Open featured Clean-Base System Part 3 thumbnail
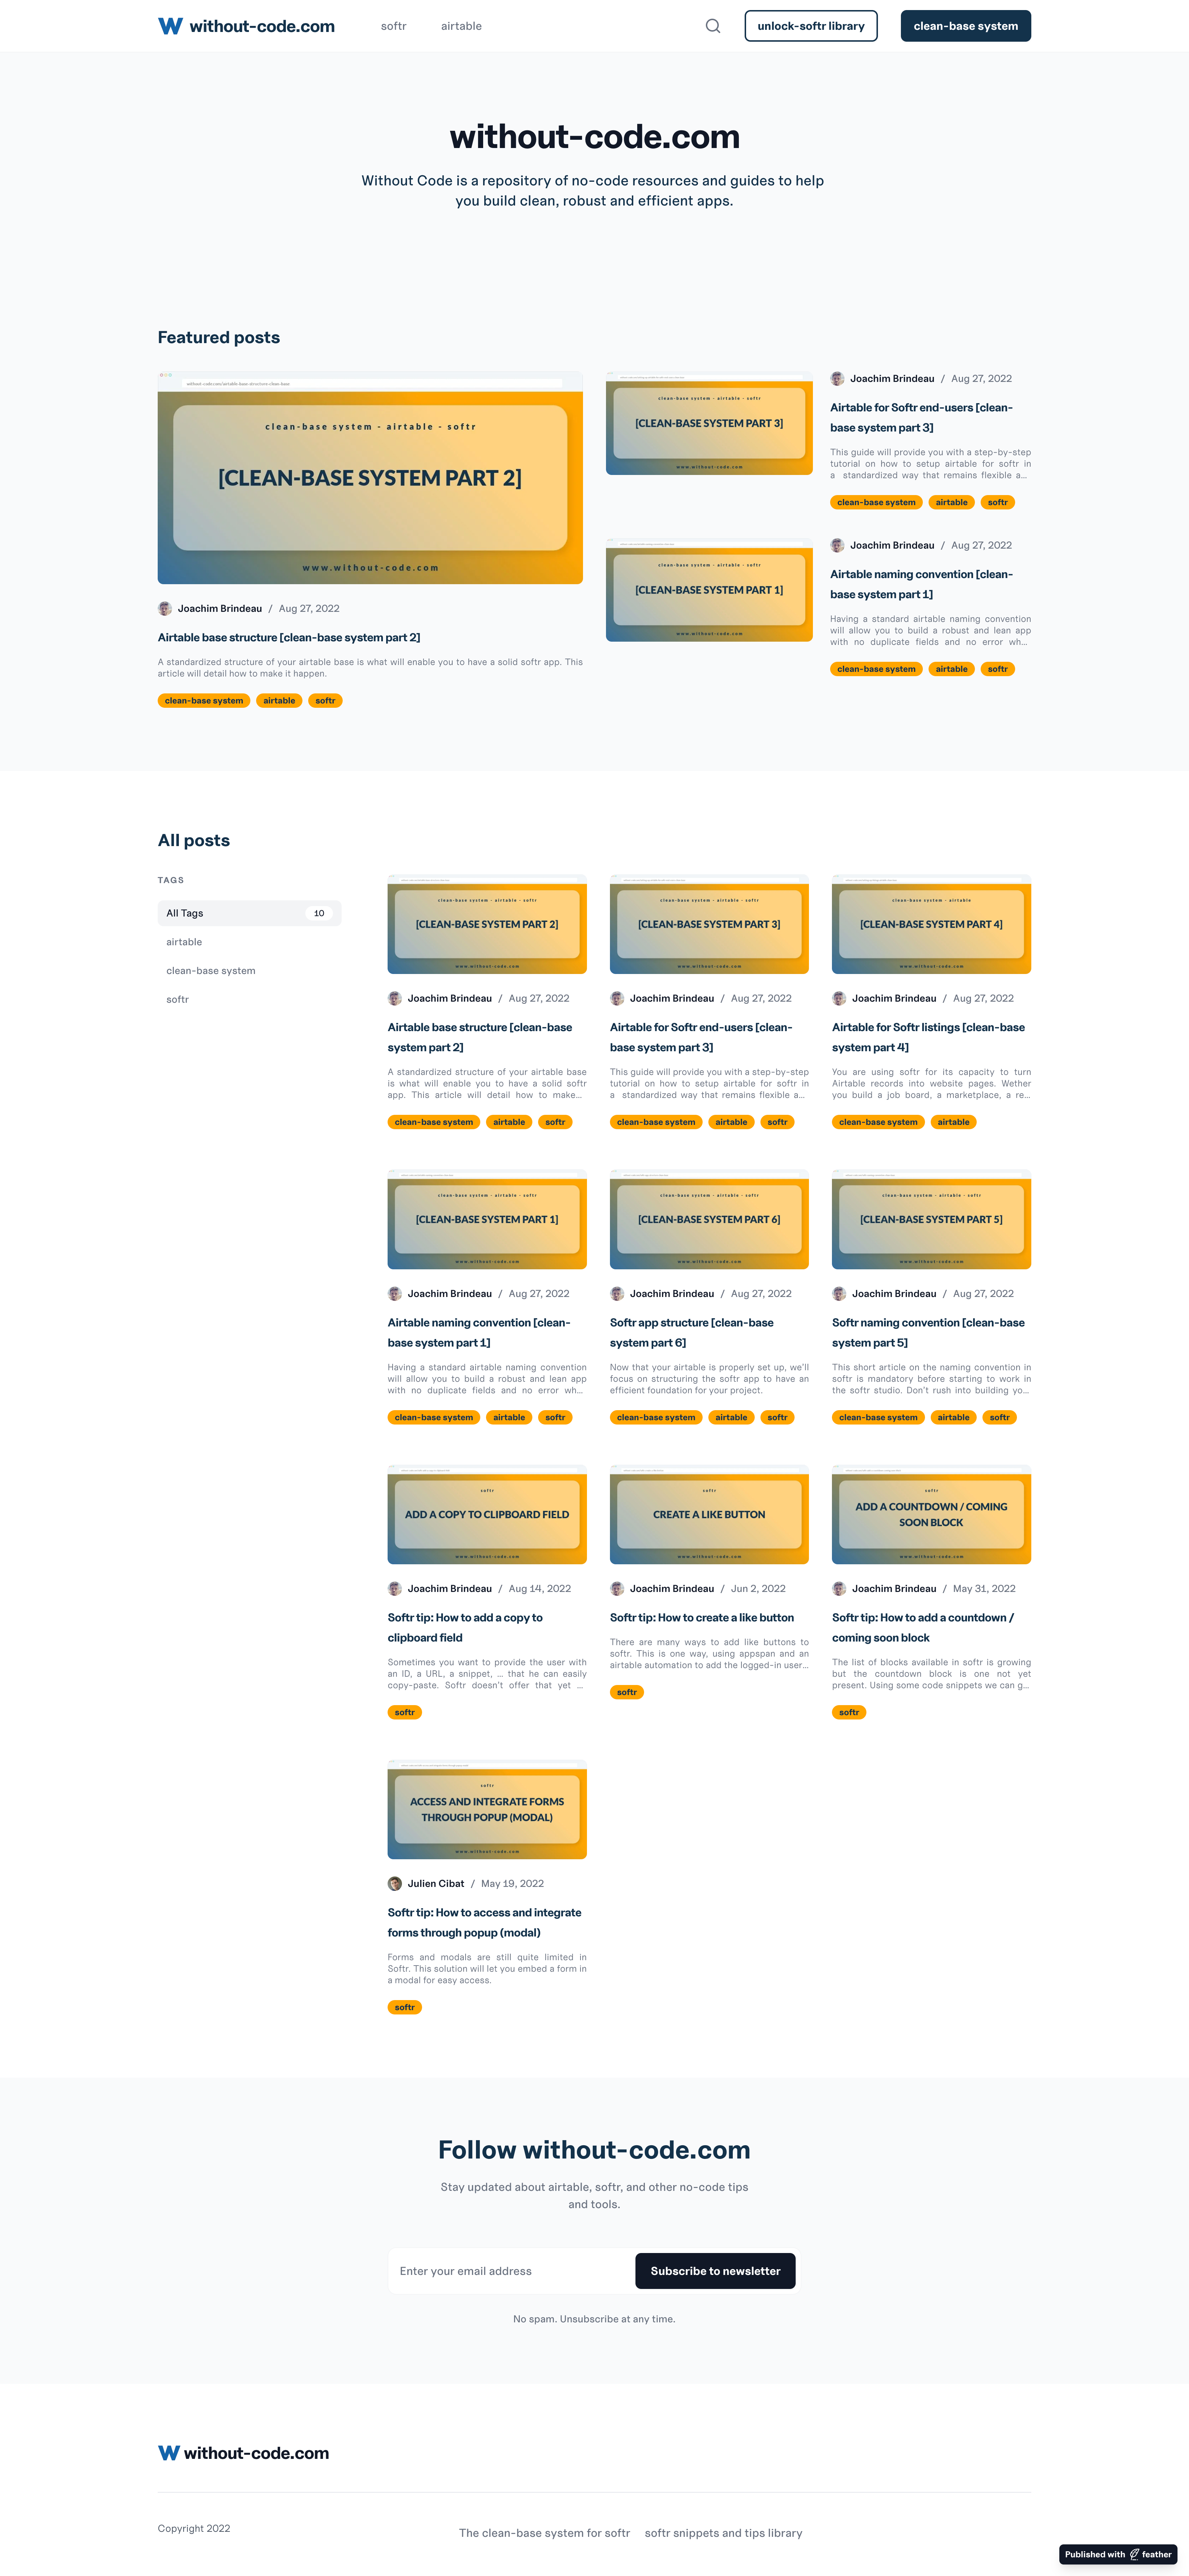 709,423
